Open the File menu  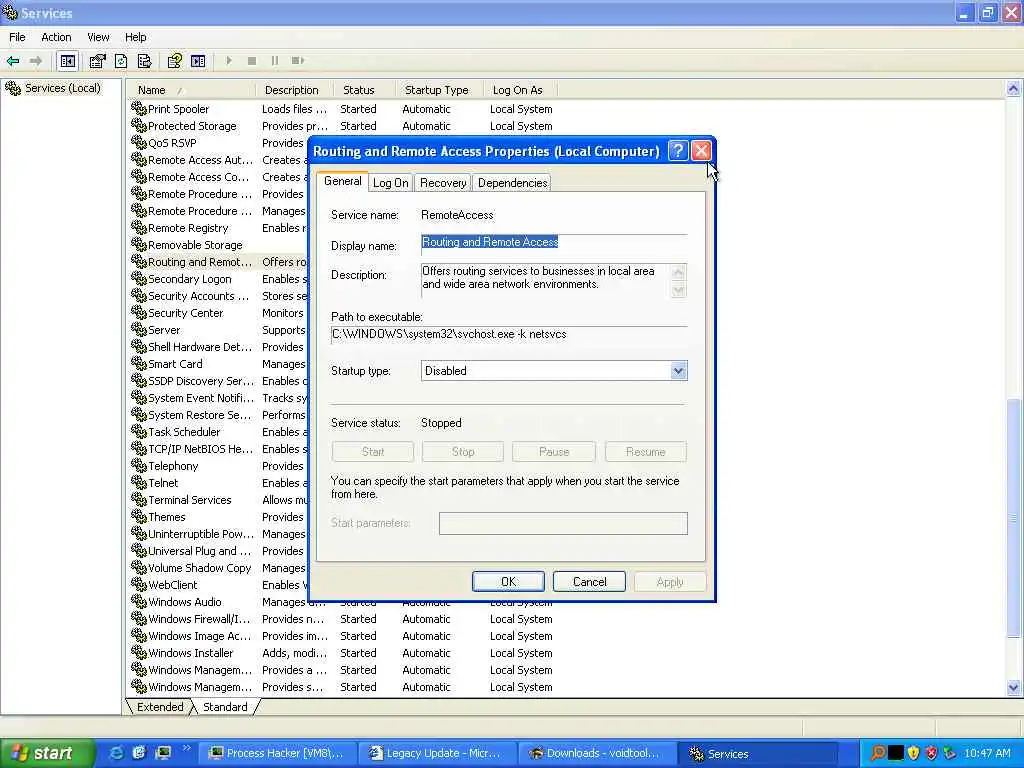(17, 37)
